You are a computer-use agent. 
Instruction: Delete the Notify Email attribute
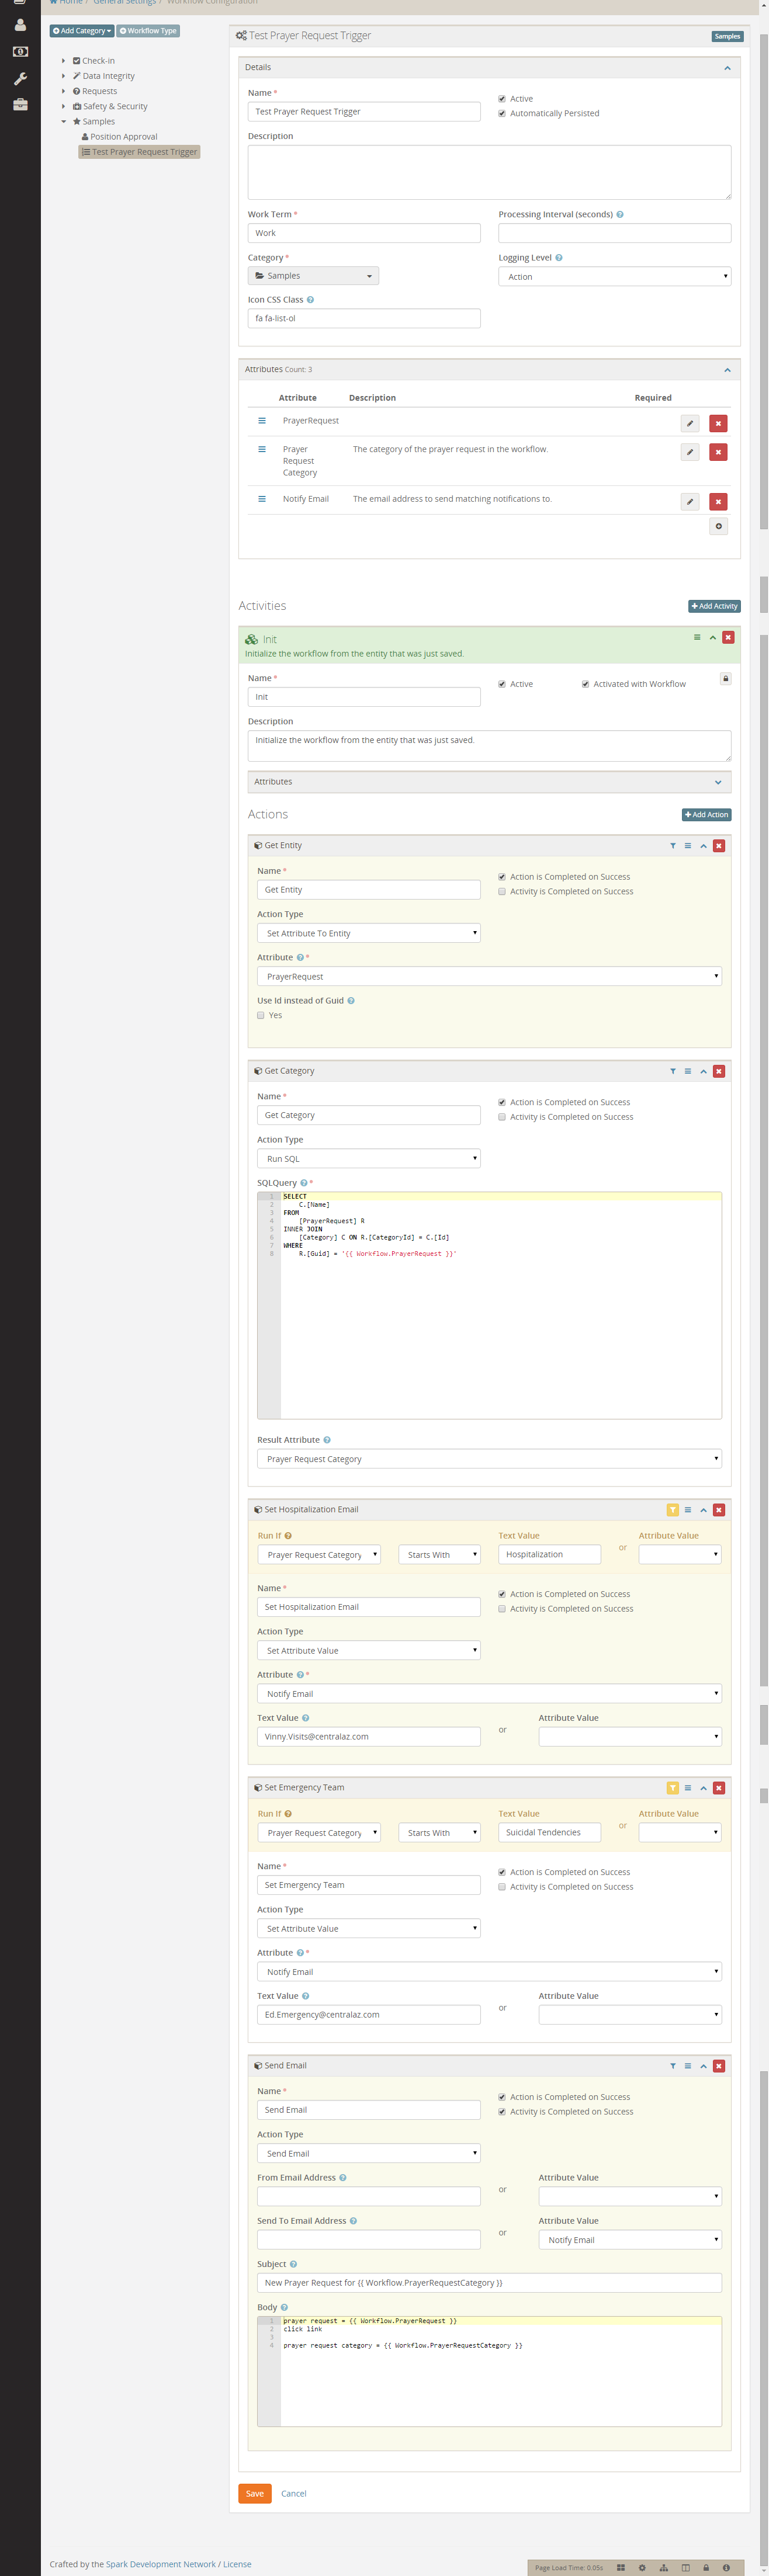(717, 501)
